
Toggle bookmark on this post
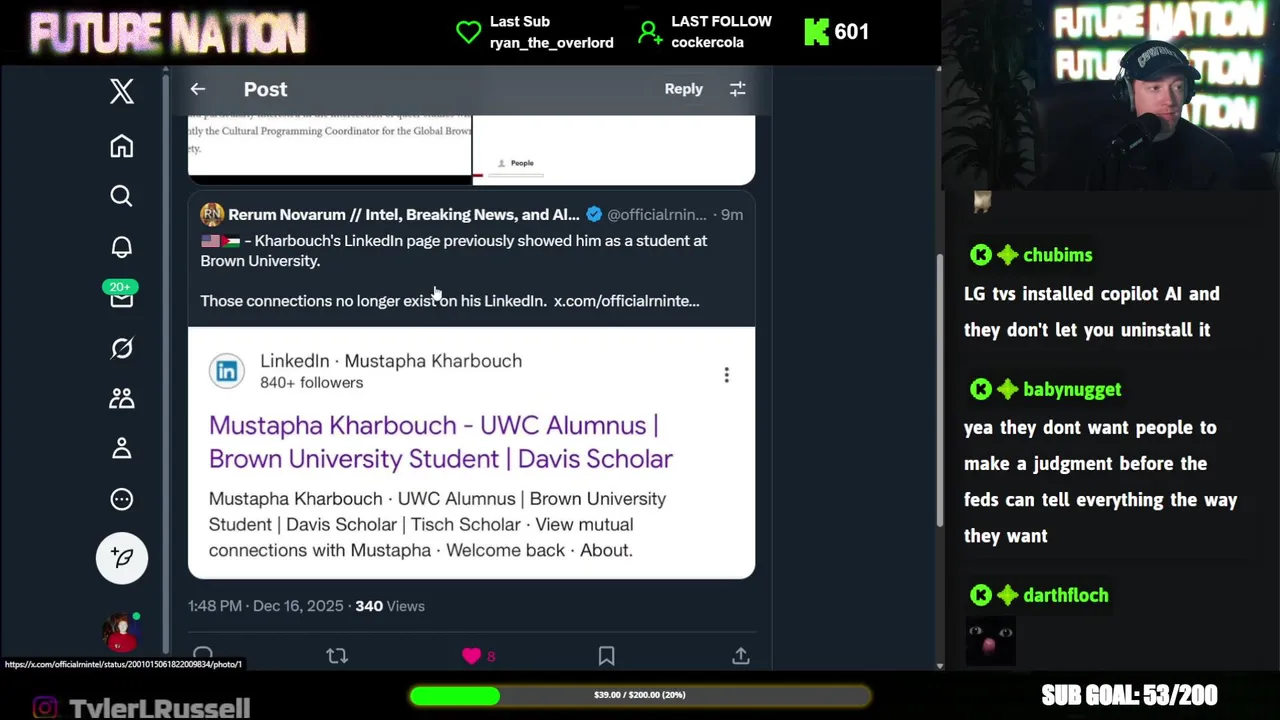[x=606, y=656]
